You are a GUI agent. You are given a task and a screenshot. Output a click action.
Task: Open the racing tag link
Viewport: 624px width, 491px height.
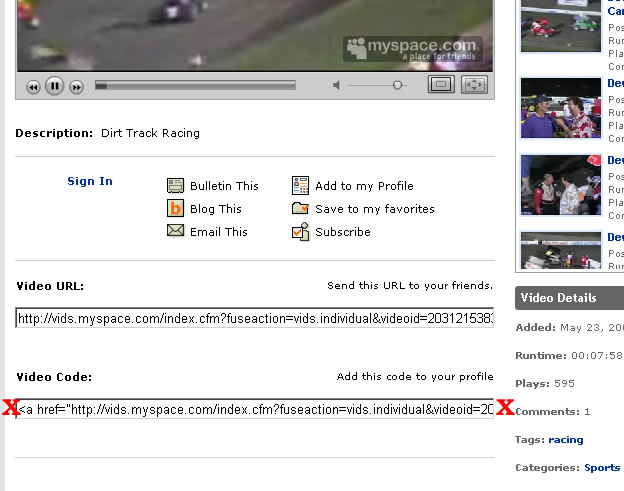tap(566, 440)
